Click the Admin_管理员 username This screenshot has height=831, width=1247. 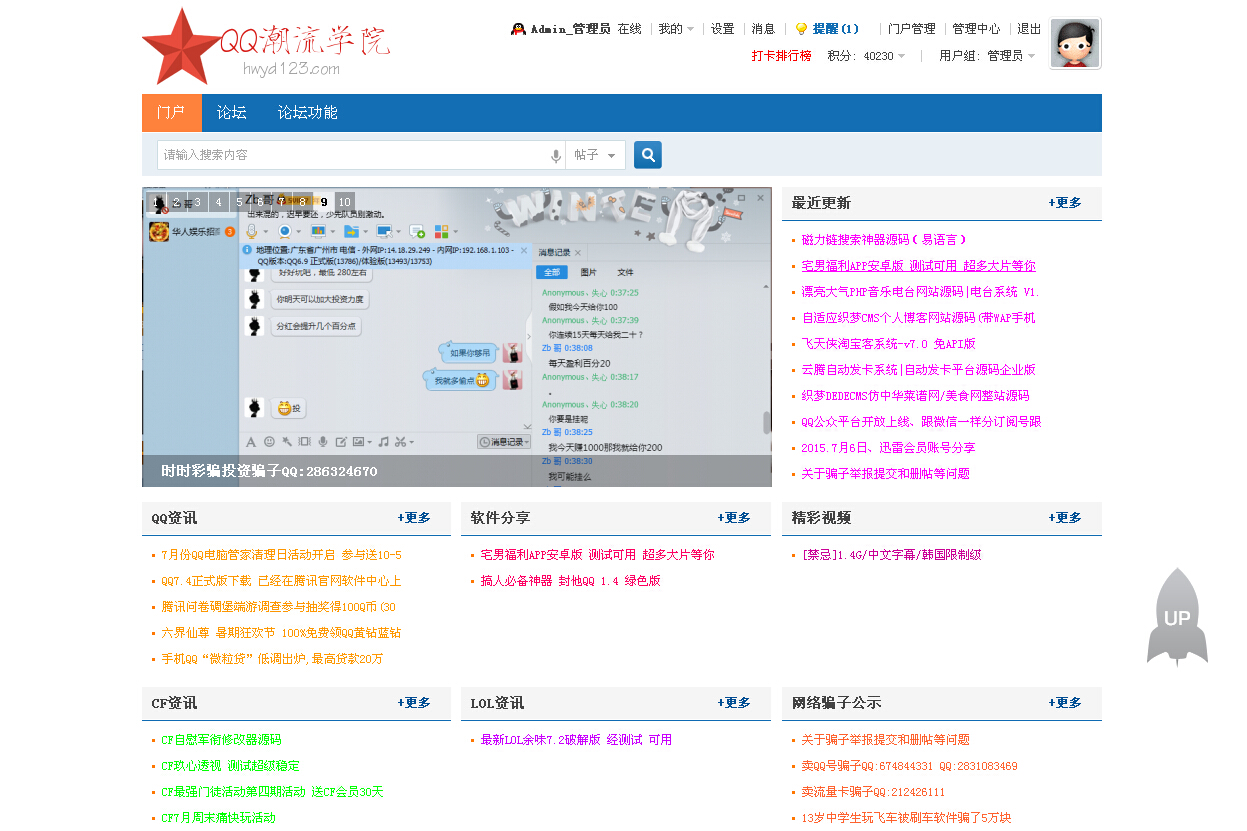click(x=570, y=29)
